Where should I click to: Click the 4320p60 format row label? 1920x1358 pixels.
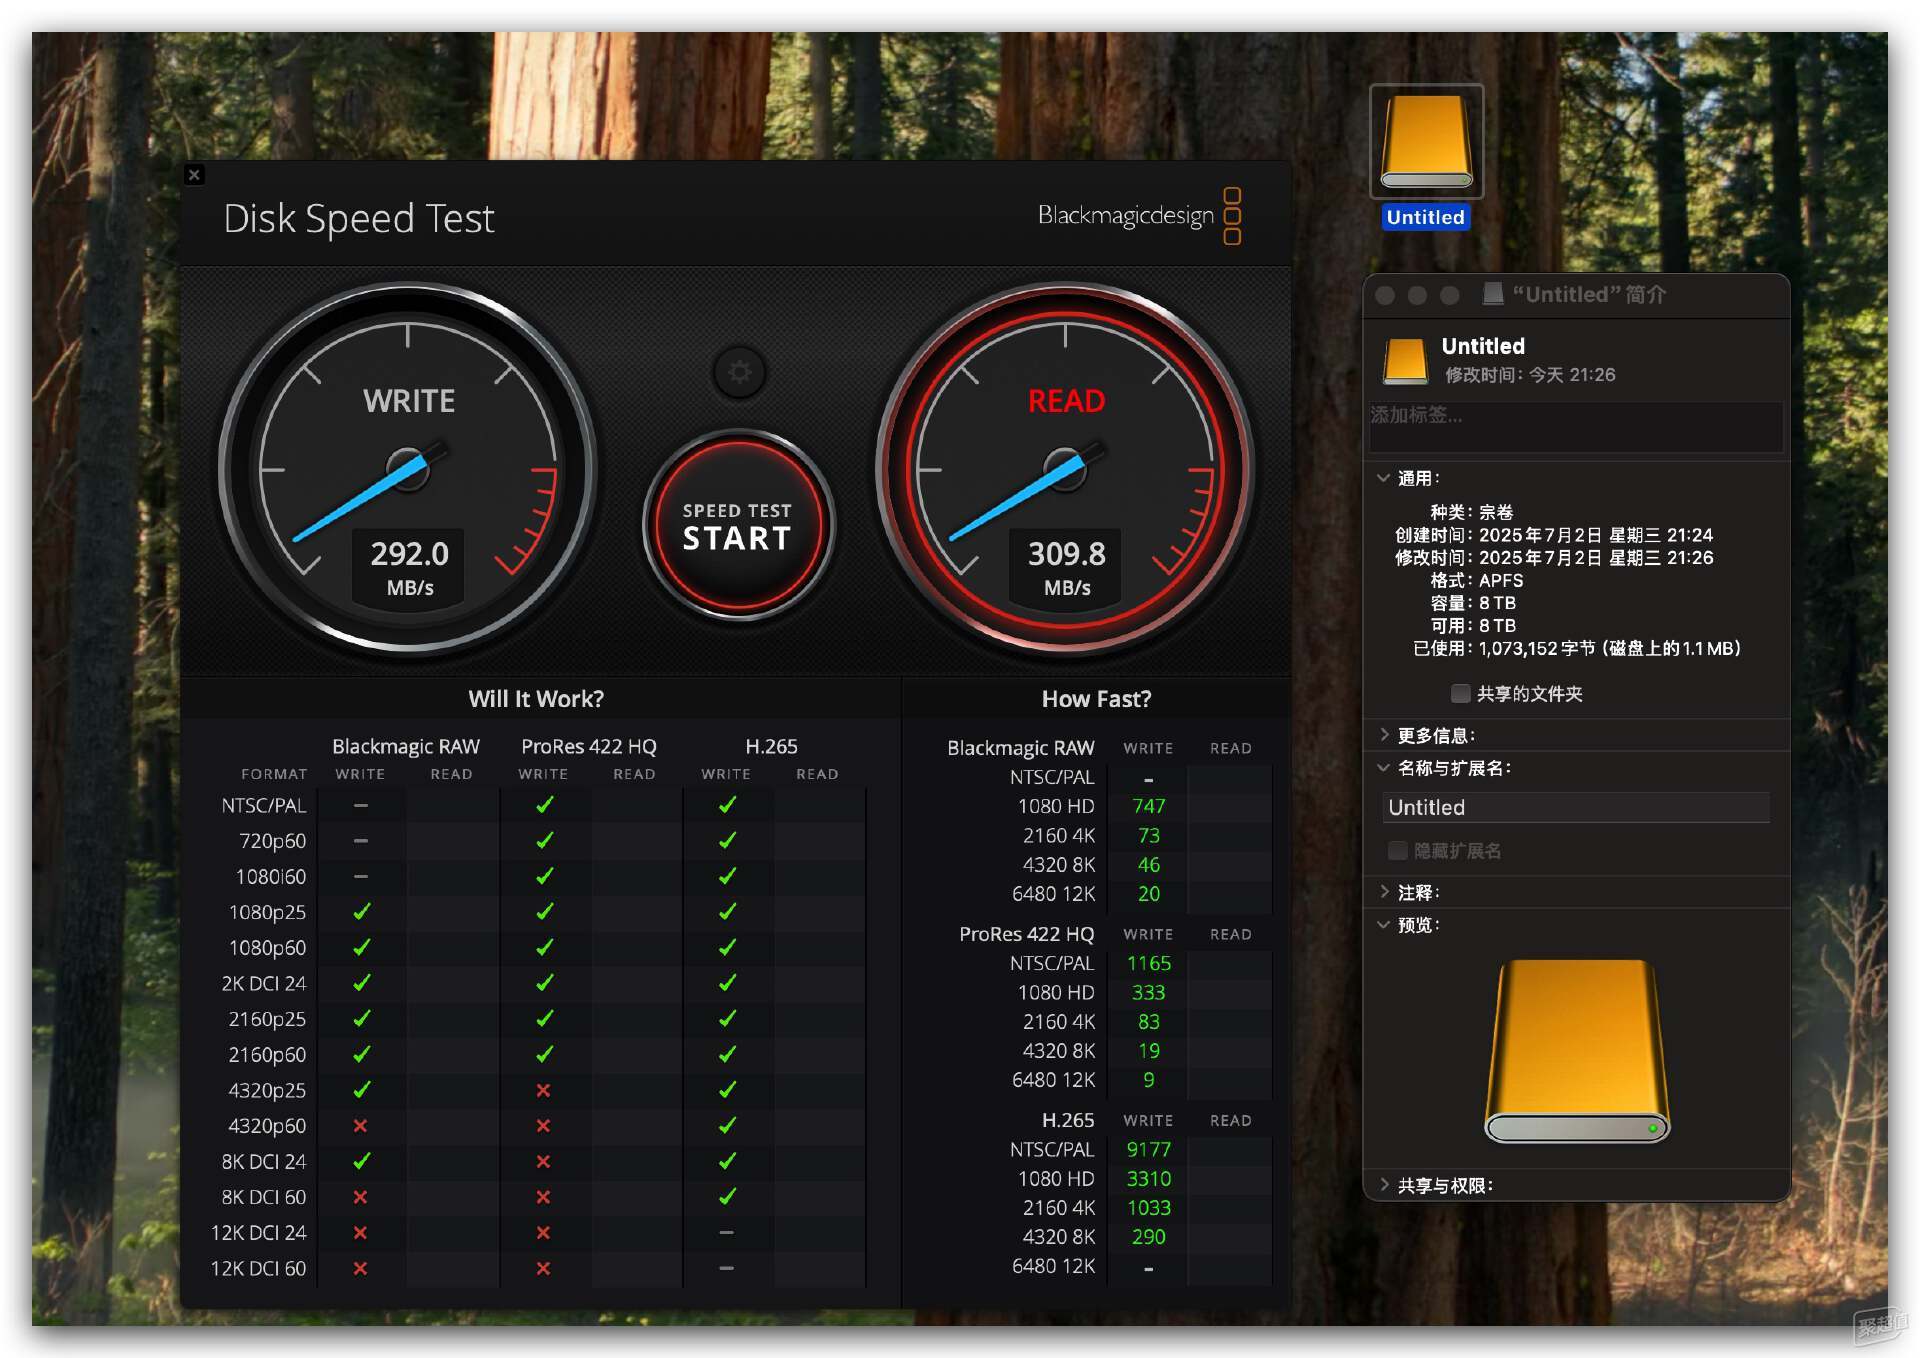point(267,1126)
